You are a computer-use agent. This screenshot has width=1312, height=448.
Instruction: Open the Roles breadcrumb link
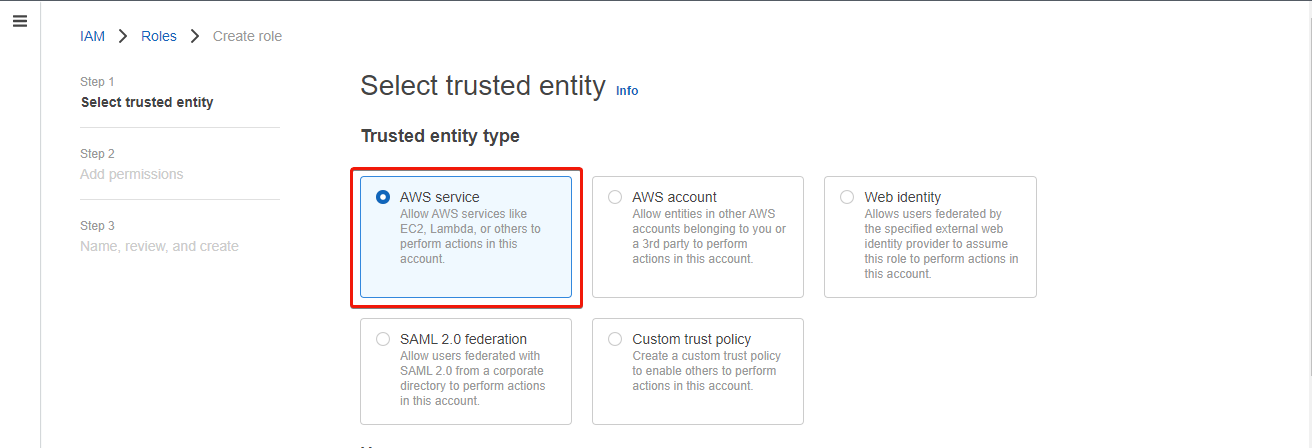click(159, 36)
